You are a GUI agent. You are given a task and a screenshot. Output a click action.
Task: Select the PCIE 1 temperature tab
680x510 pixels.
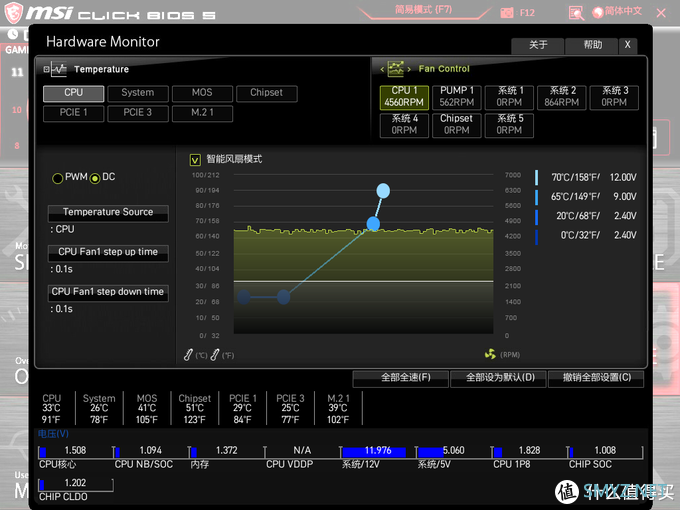coord(73,113)
